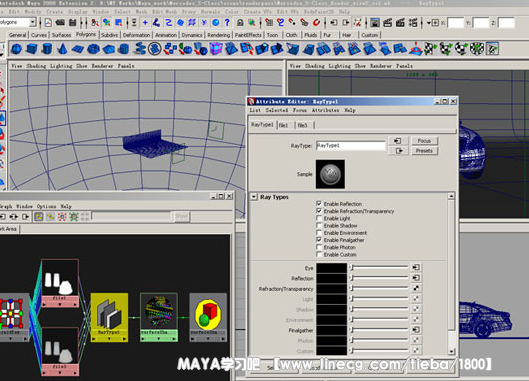529x381 pixels.
Task: Collapse the Ray Types section
Action: pyautogui.click(x=254, y=197)
